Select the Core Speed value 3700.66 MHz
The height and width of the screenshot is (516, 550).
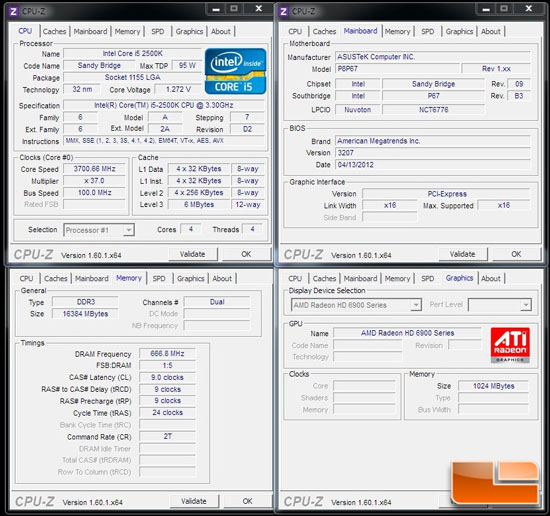(x=94, y=169)
